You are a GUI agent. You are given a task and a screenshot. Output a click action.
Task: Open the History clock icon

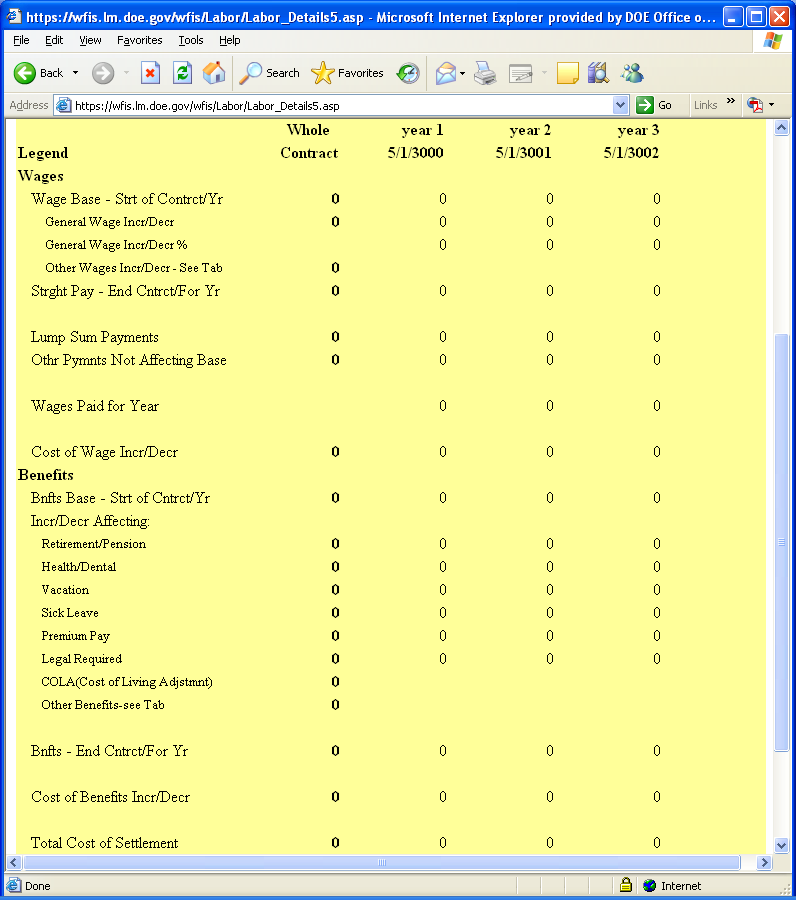point(408,73)
